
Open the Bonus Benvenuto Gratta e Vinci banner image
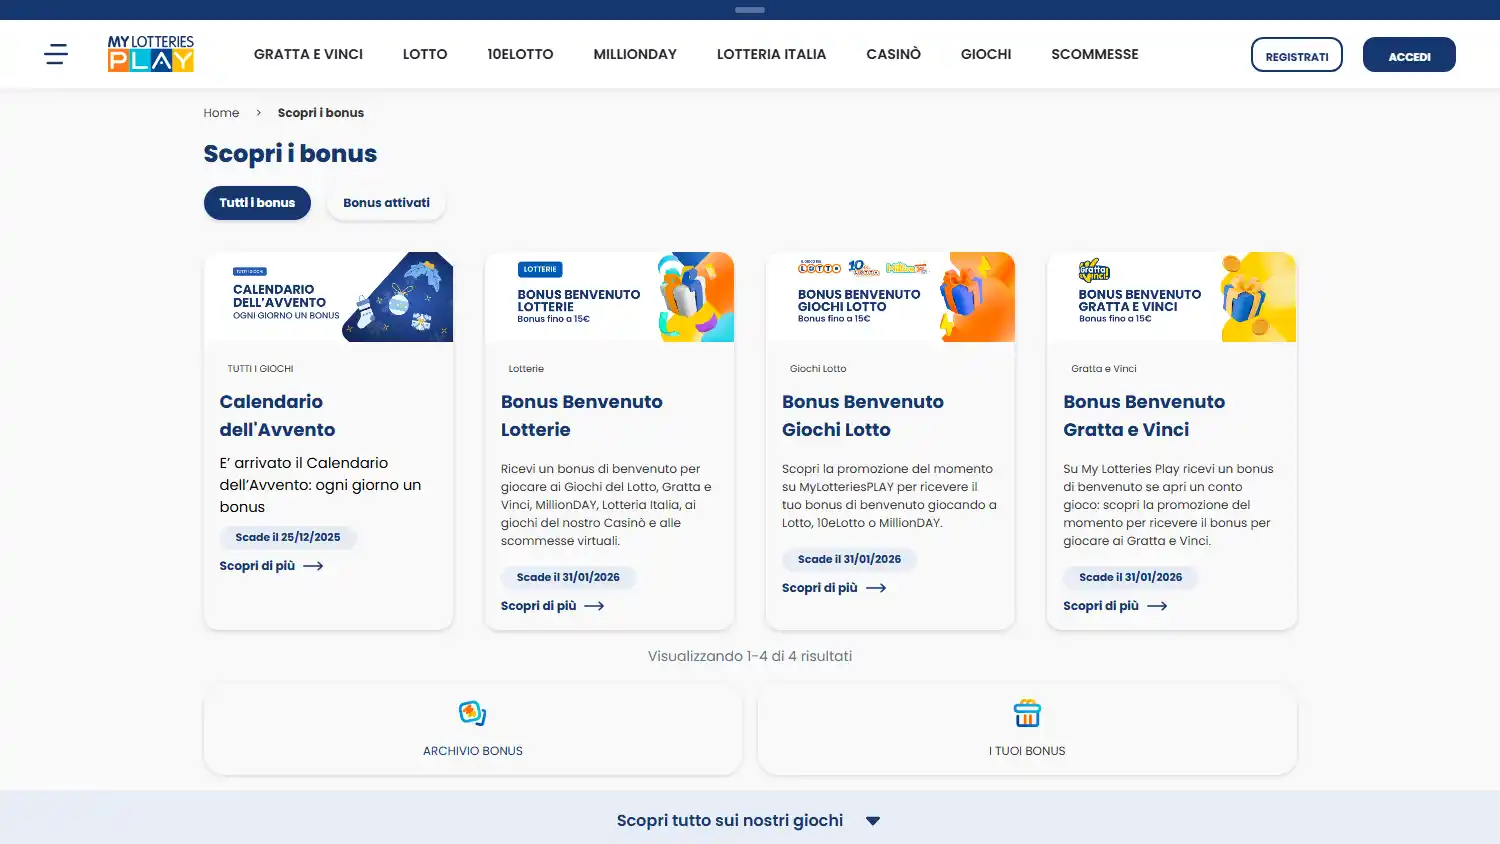[1171, 297]
